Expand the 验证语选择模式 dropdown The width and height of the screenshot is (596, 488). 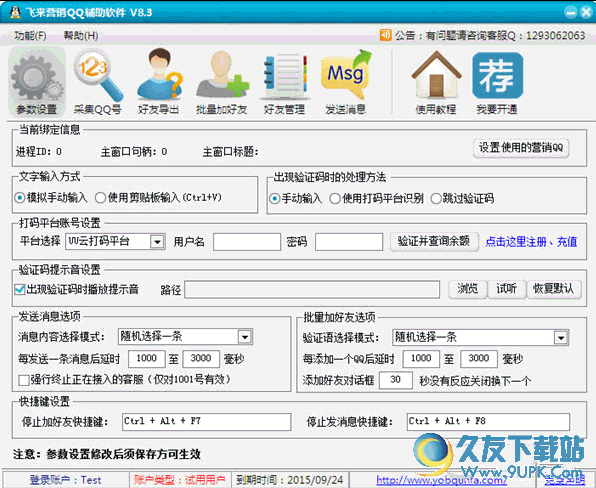point(561,337)
